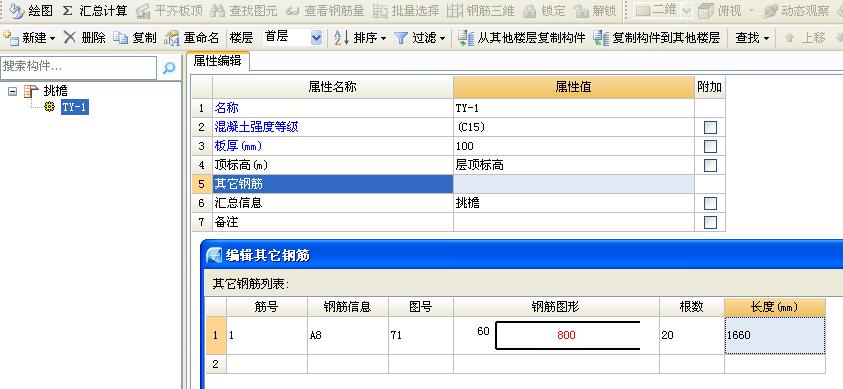Click the (C15) concrete grade value

coord(574,127)
